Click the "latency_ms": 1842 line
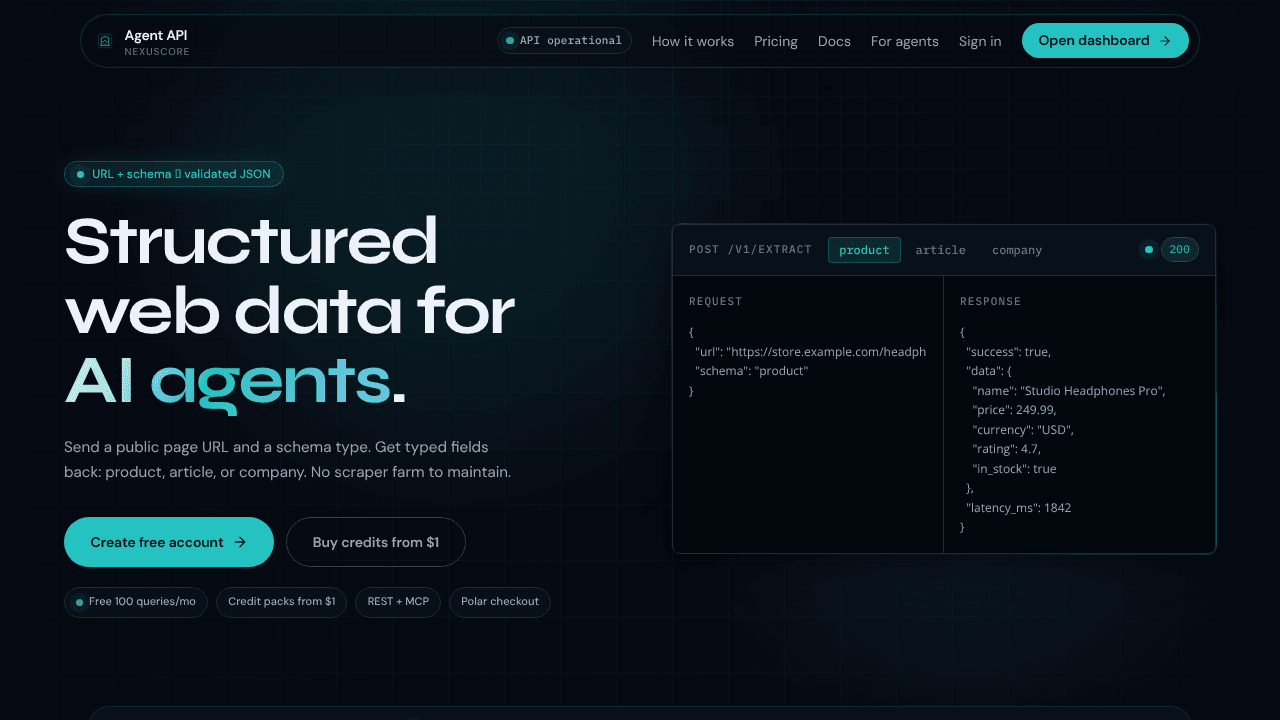This screenshot has width=1280, height=720. pos(1019,508)
